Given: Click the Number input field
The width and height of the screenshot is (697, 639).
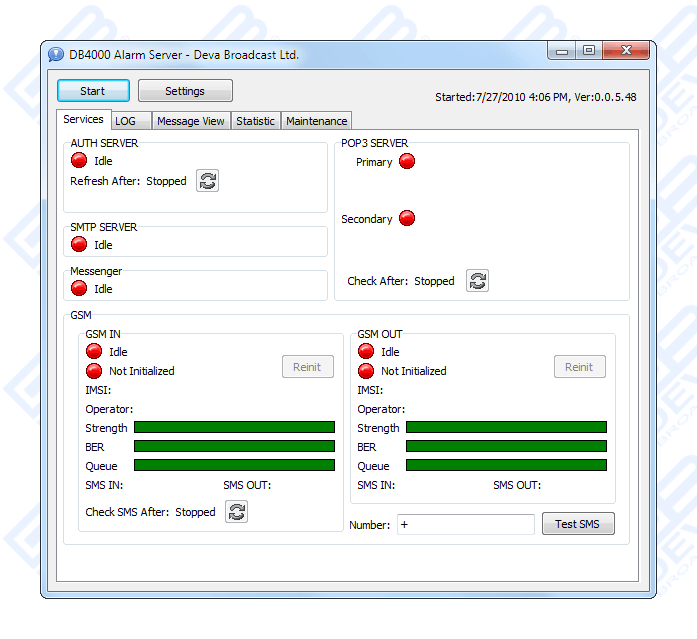Looking at the screenshot, I should coord(466,524).
